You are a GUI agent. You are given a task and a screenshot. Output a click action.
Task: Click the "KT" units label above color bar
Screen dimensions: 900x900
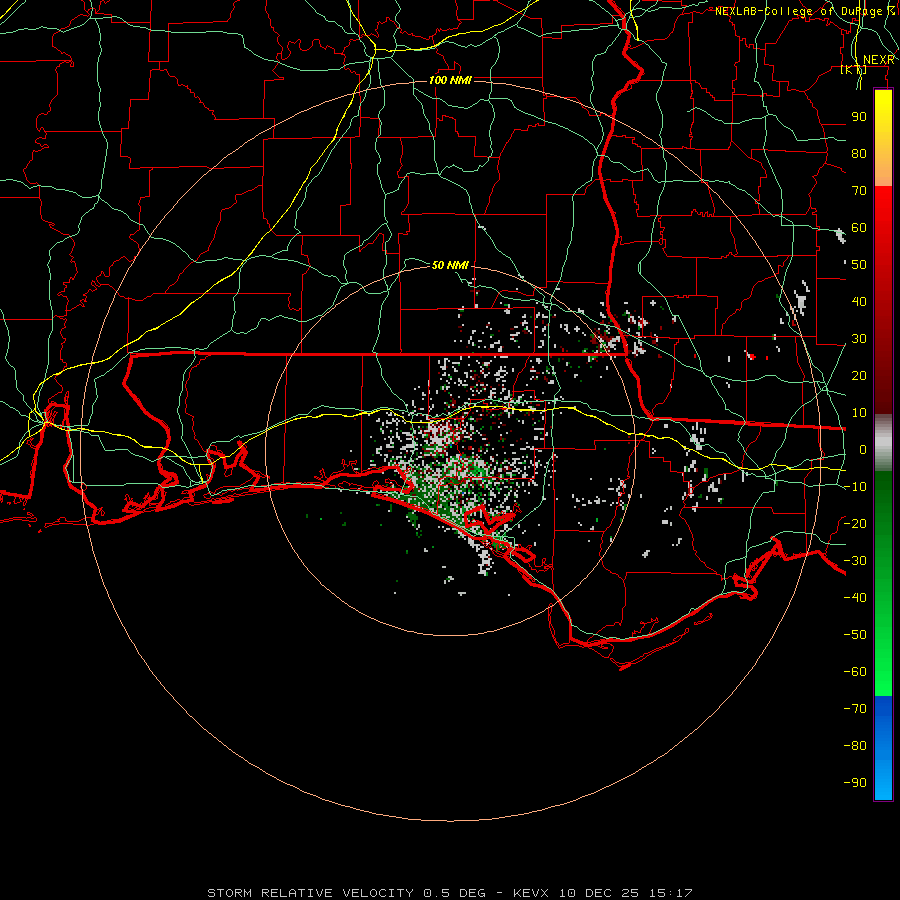coord(854,70)
